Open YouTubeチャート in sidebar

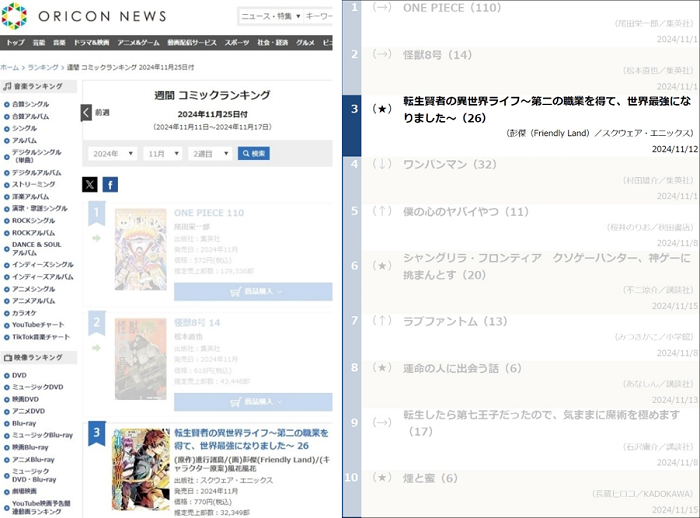tap(38, 325)
